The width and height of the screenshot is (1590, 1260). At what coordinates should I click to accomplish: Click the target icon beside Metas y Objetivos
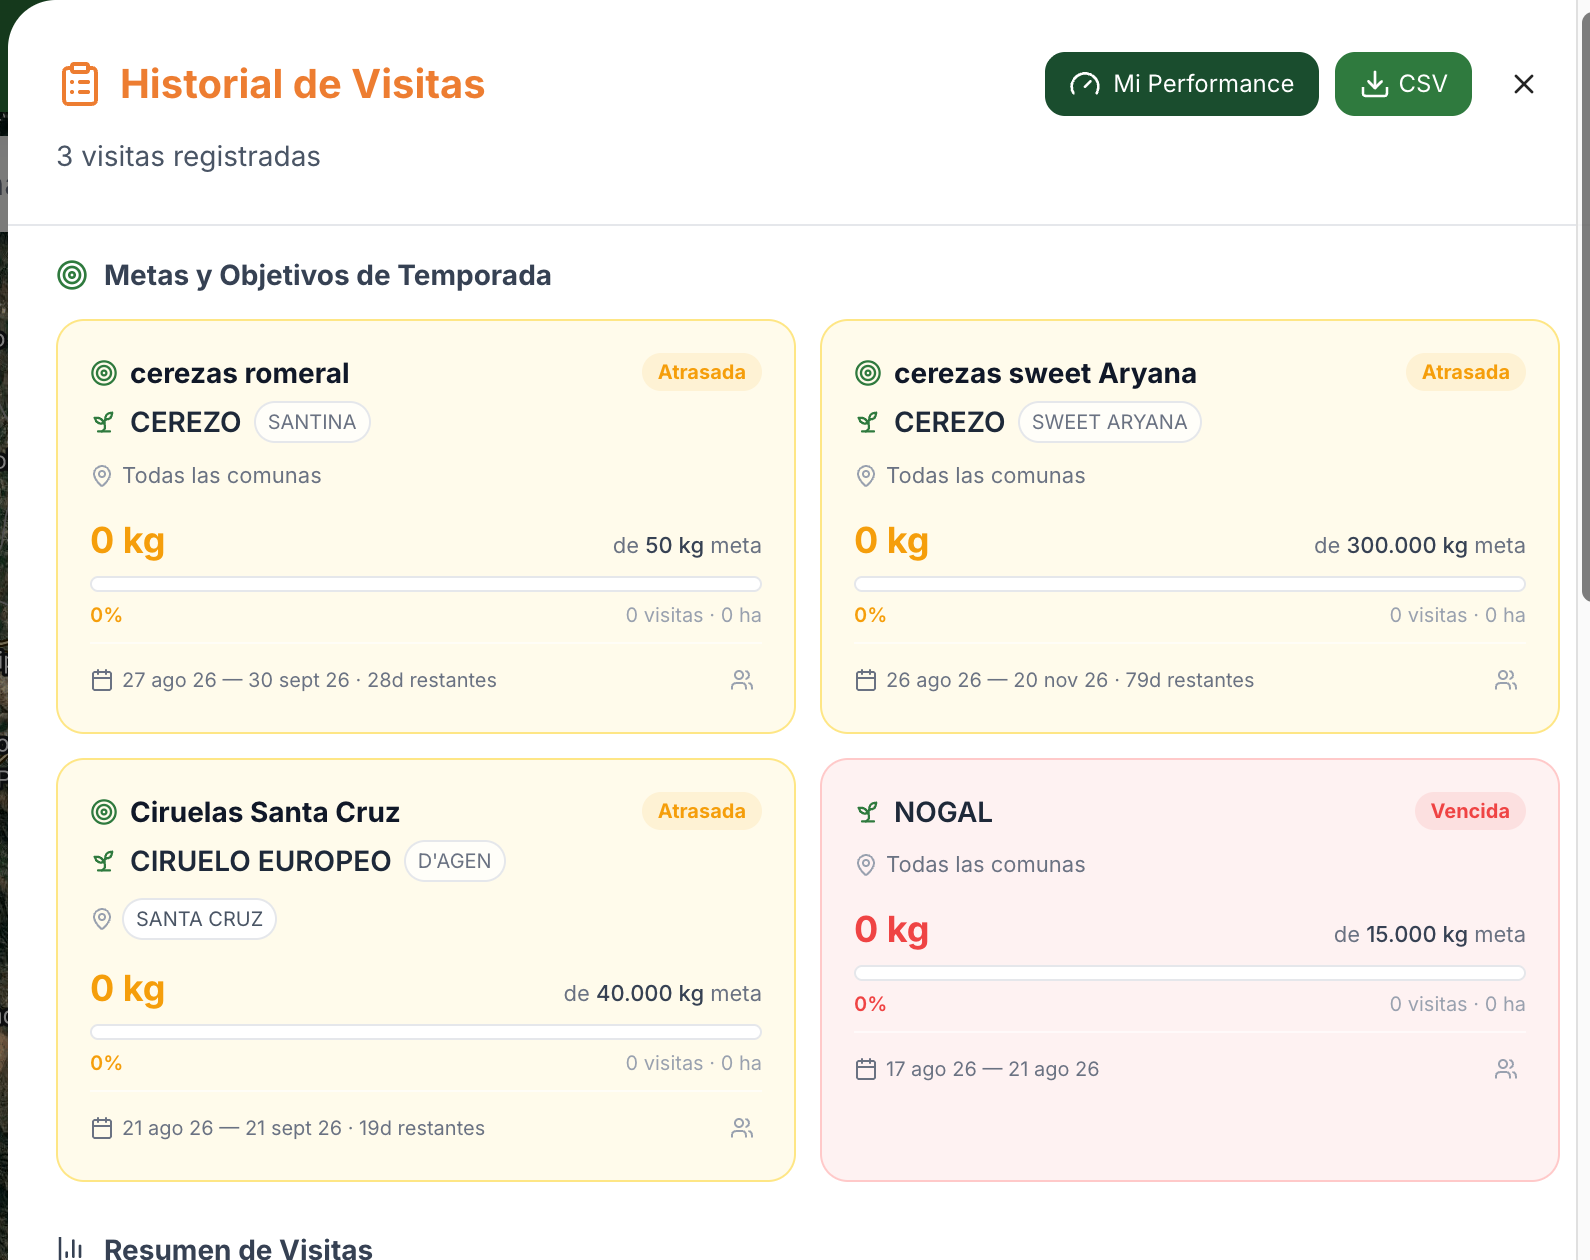pos(72,275)
